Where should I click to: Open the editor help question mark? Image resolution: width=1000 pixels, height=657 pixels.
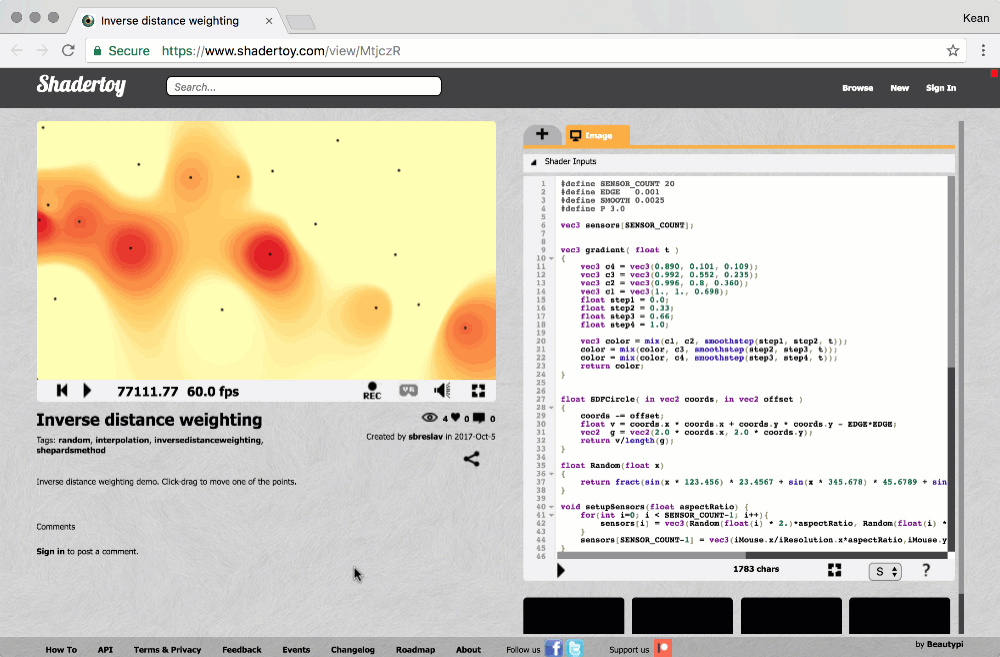[x=926, y=570]
